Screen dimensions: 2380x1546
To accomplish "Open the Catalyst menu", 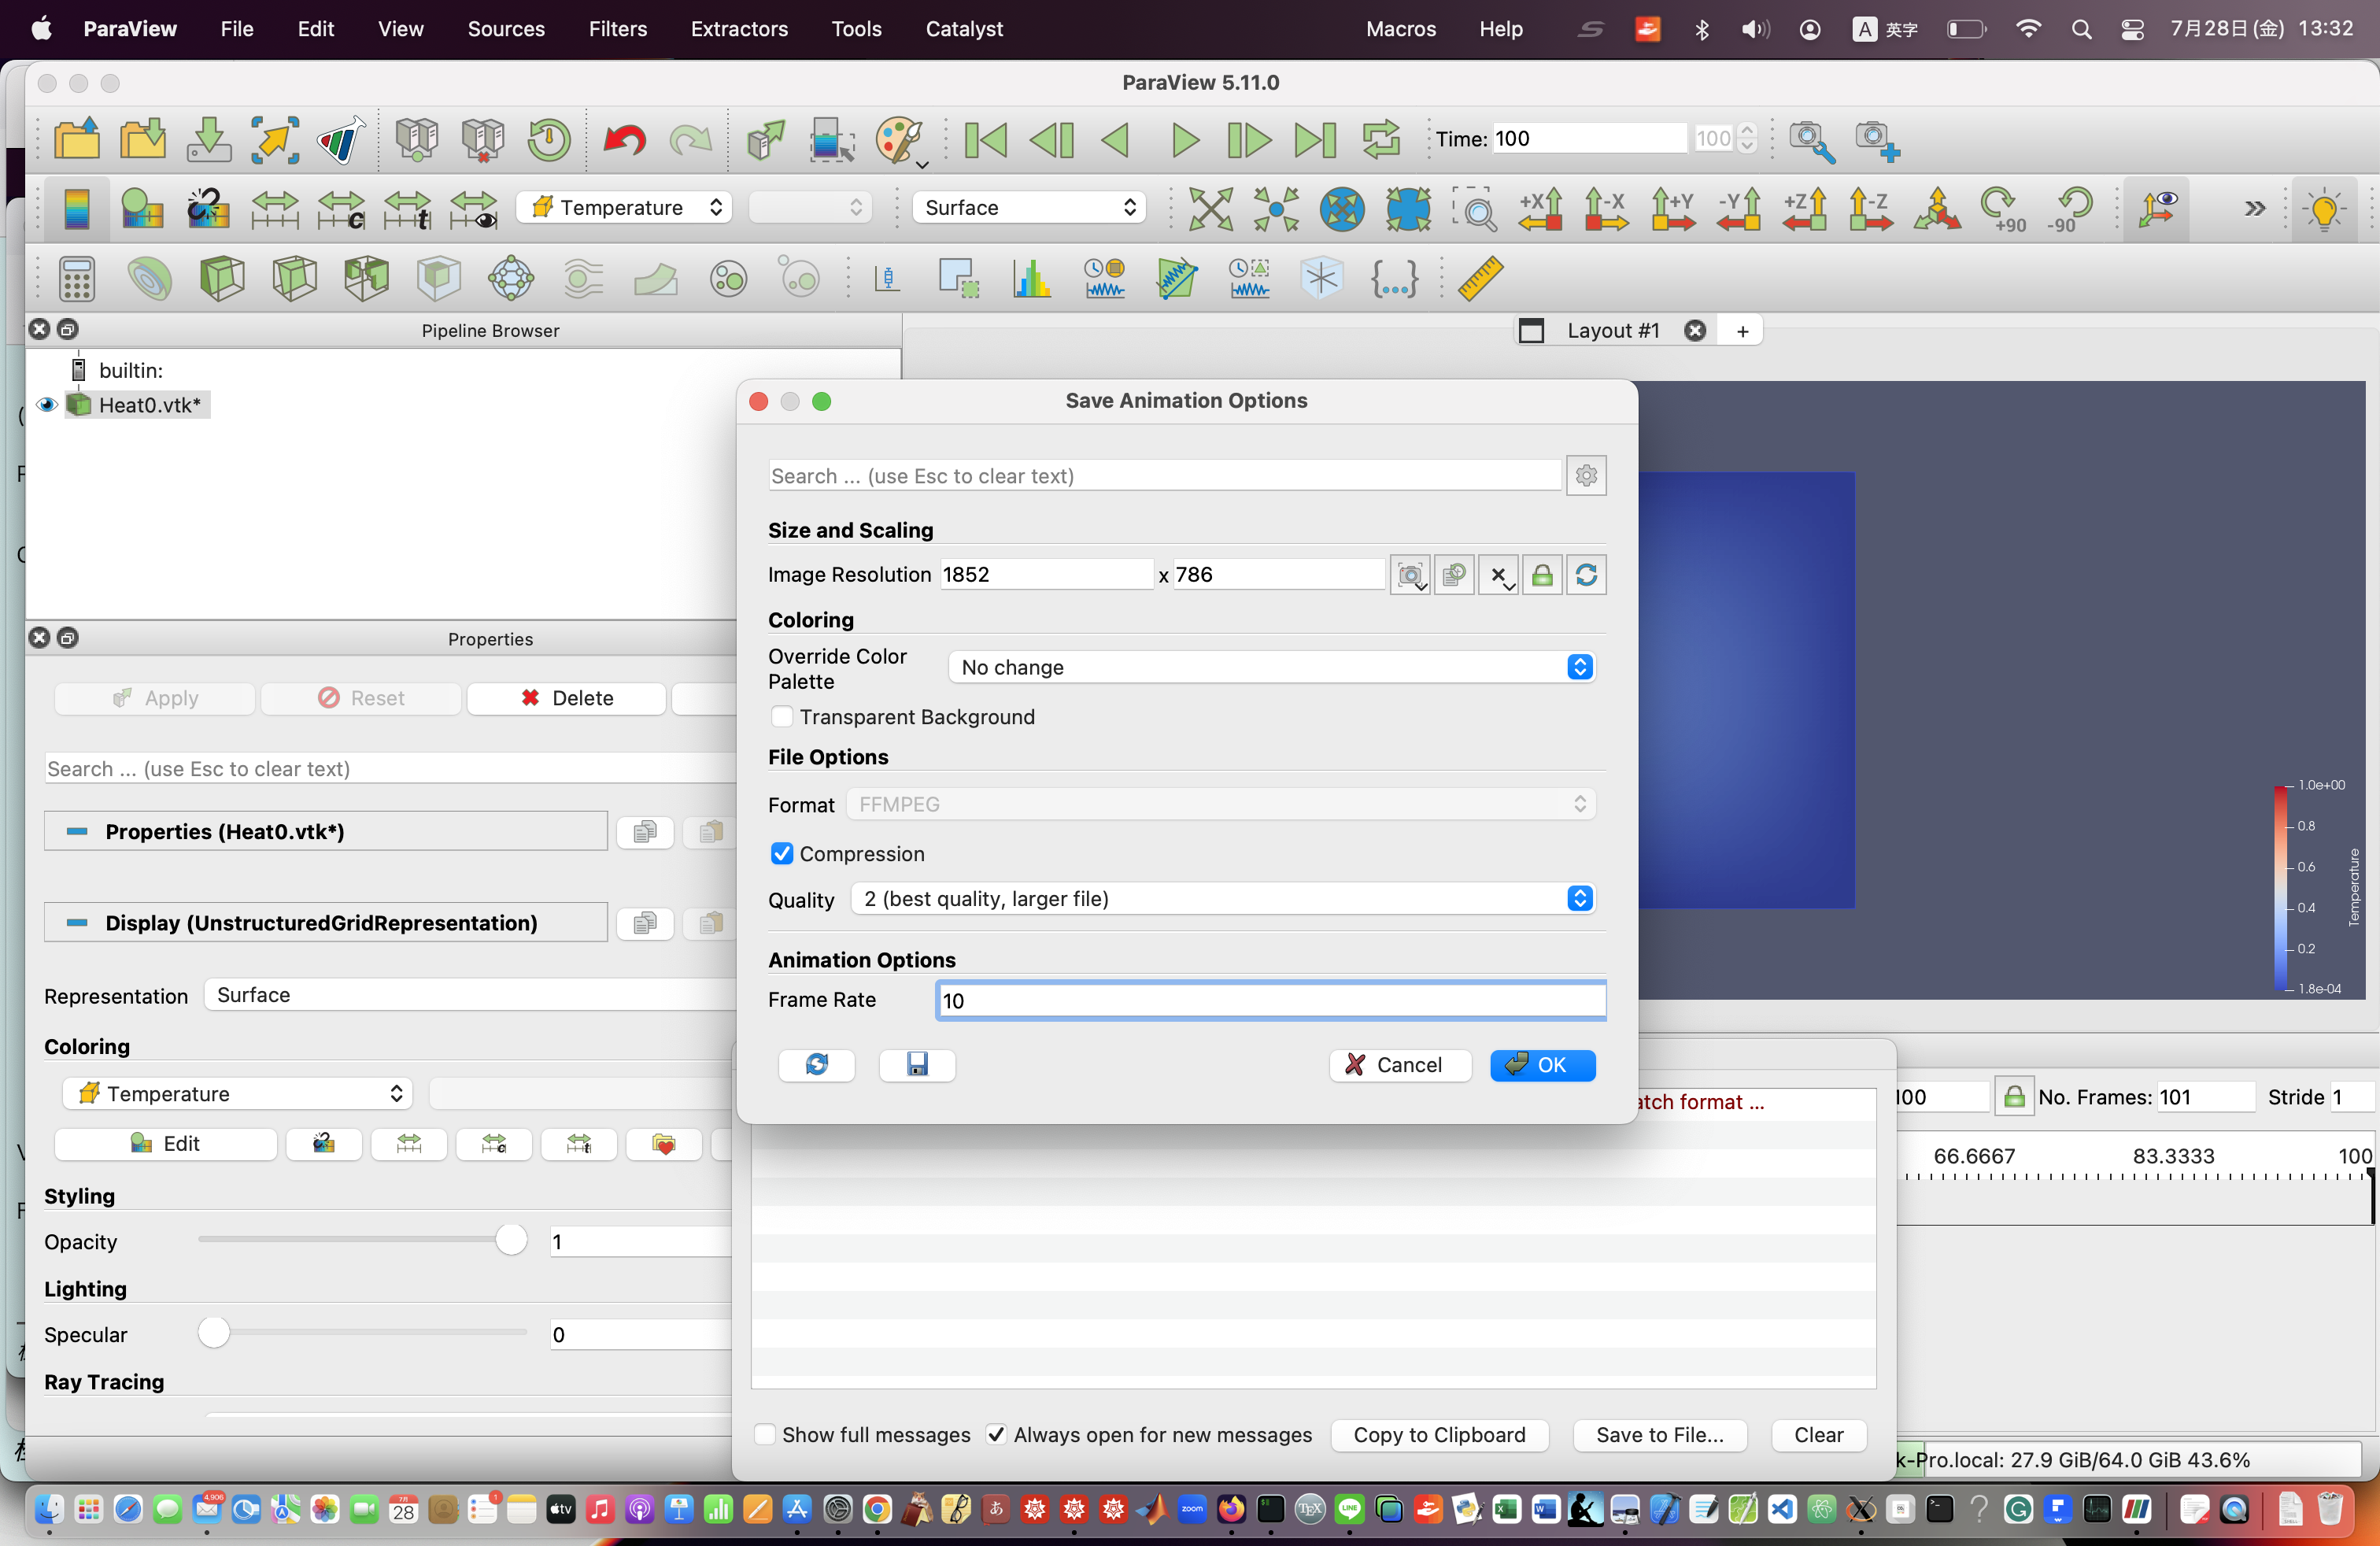I will coord(963,29).
